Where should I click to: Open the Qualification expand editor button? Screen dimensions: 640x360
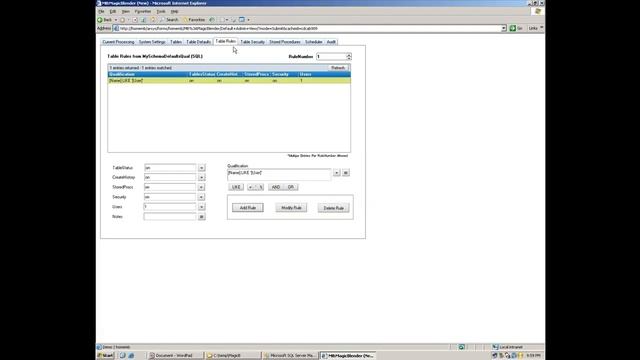click(x=346, y=173)
